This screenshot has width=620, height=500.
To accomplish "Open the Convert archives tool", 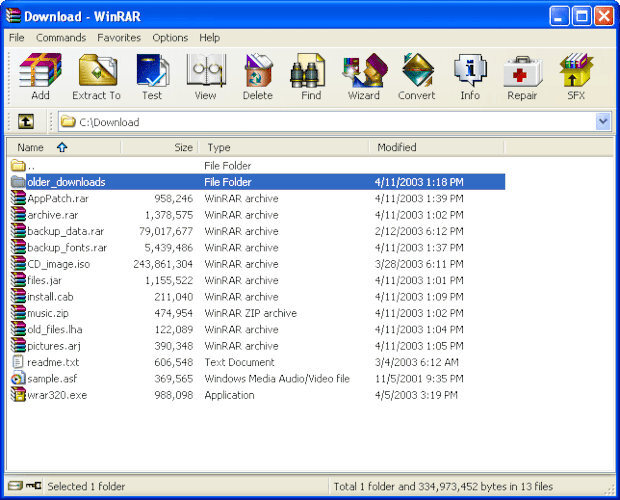I will click(417, 77).
